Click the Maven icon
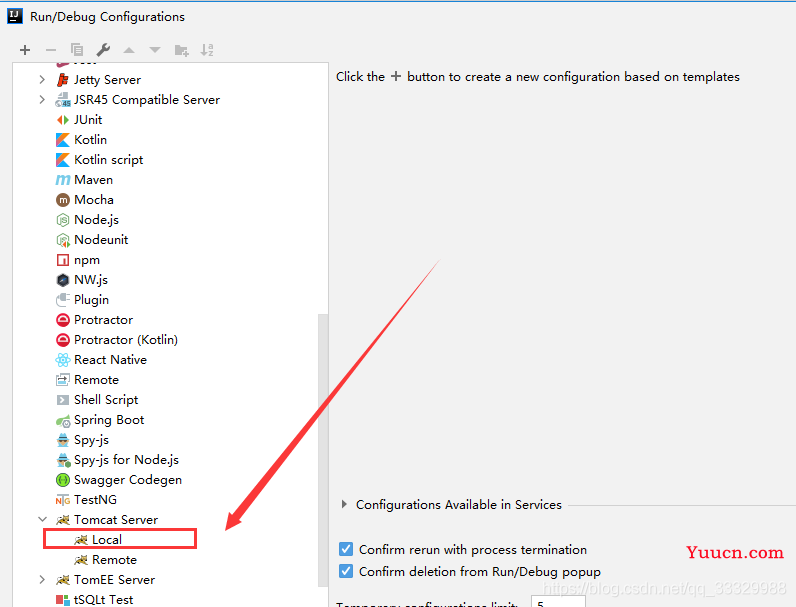Image resolution: width=796 pixels, height=607 pixels. pyautogui.click(x=62, y=180)
